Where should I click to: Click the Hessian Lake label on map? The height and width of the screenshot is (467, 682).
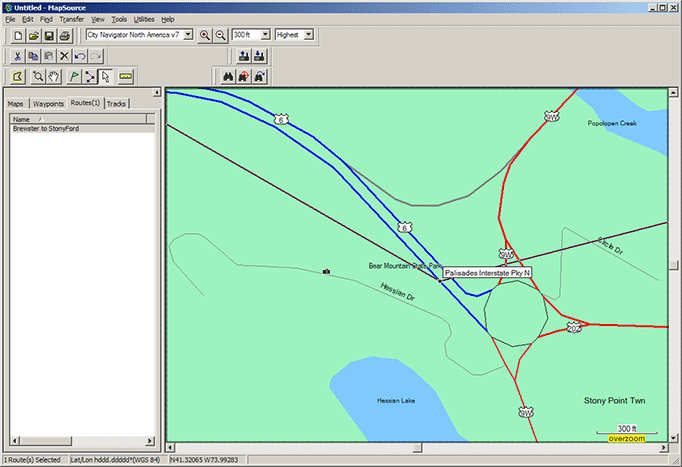click(396, 400)
